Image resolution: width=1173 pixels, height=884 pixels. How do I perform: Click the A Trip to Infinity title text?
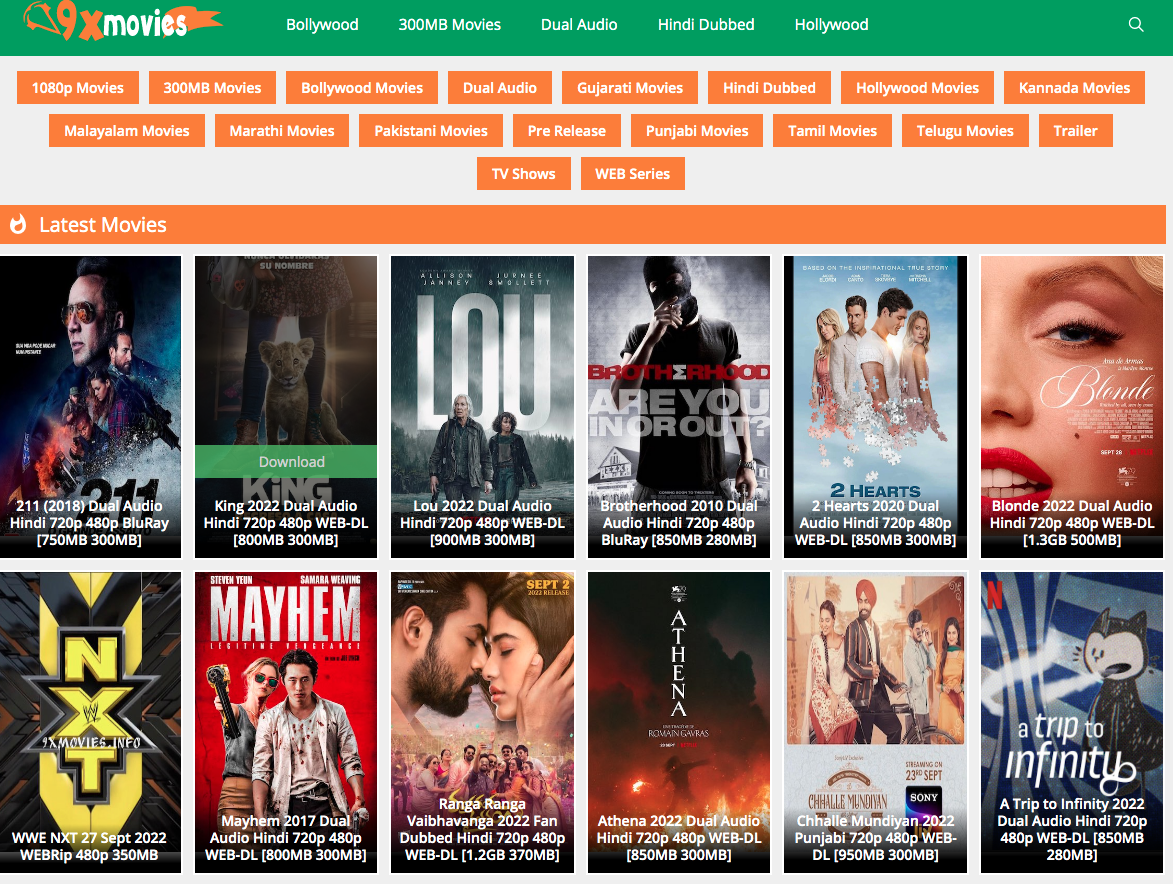[x=1072, y=829]
